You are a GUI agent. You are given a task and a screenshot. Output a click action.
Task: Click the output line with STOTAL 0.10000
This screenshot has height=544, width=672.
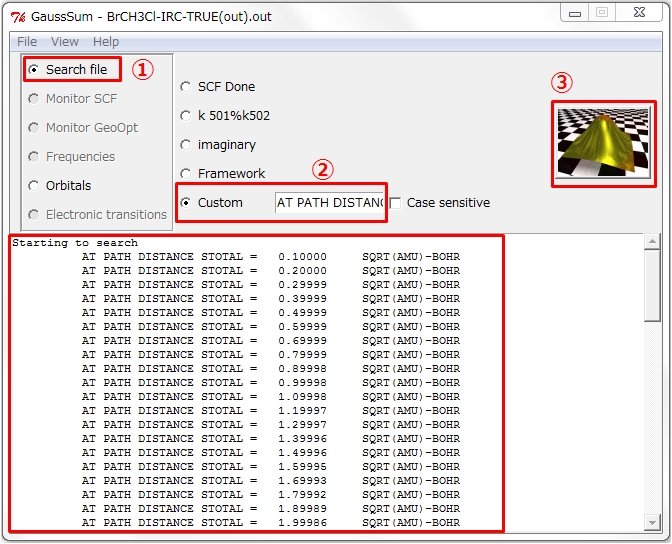pos(271,257)
